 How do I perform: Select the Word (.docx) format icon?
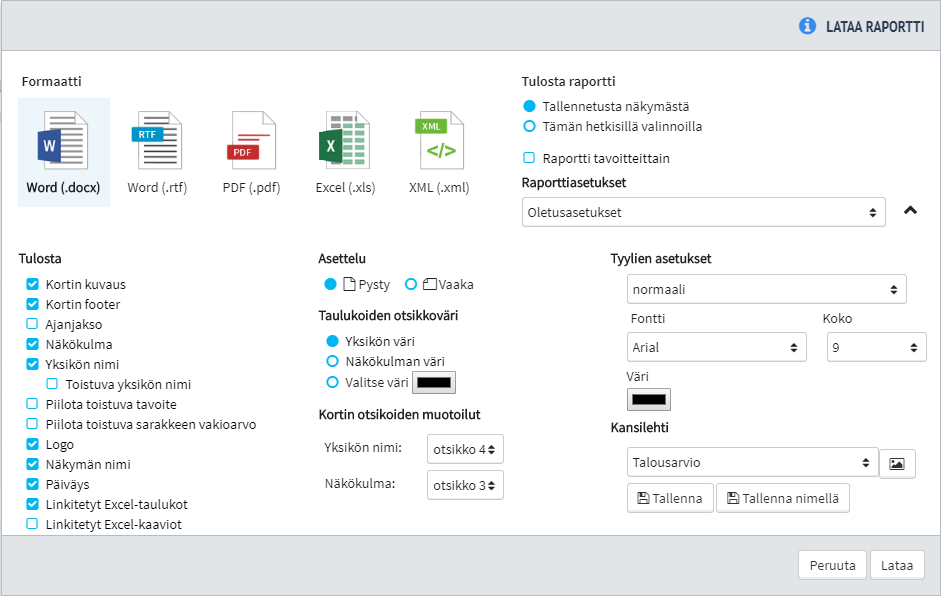point(63,142)
